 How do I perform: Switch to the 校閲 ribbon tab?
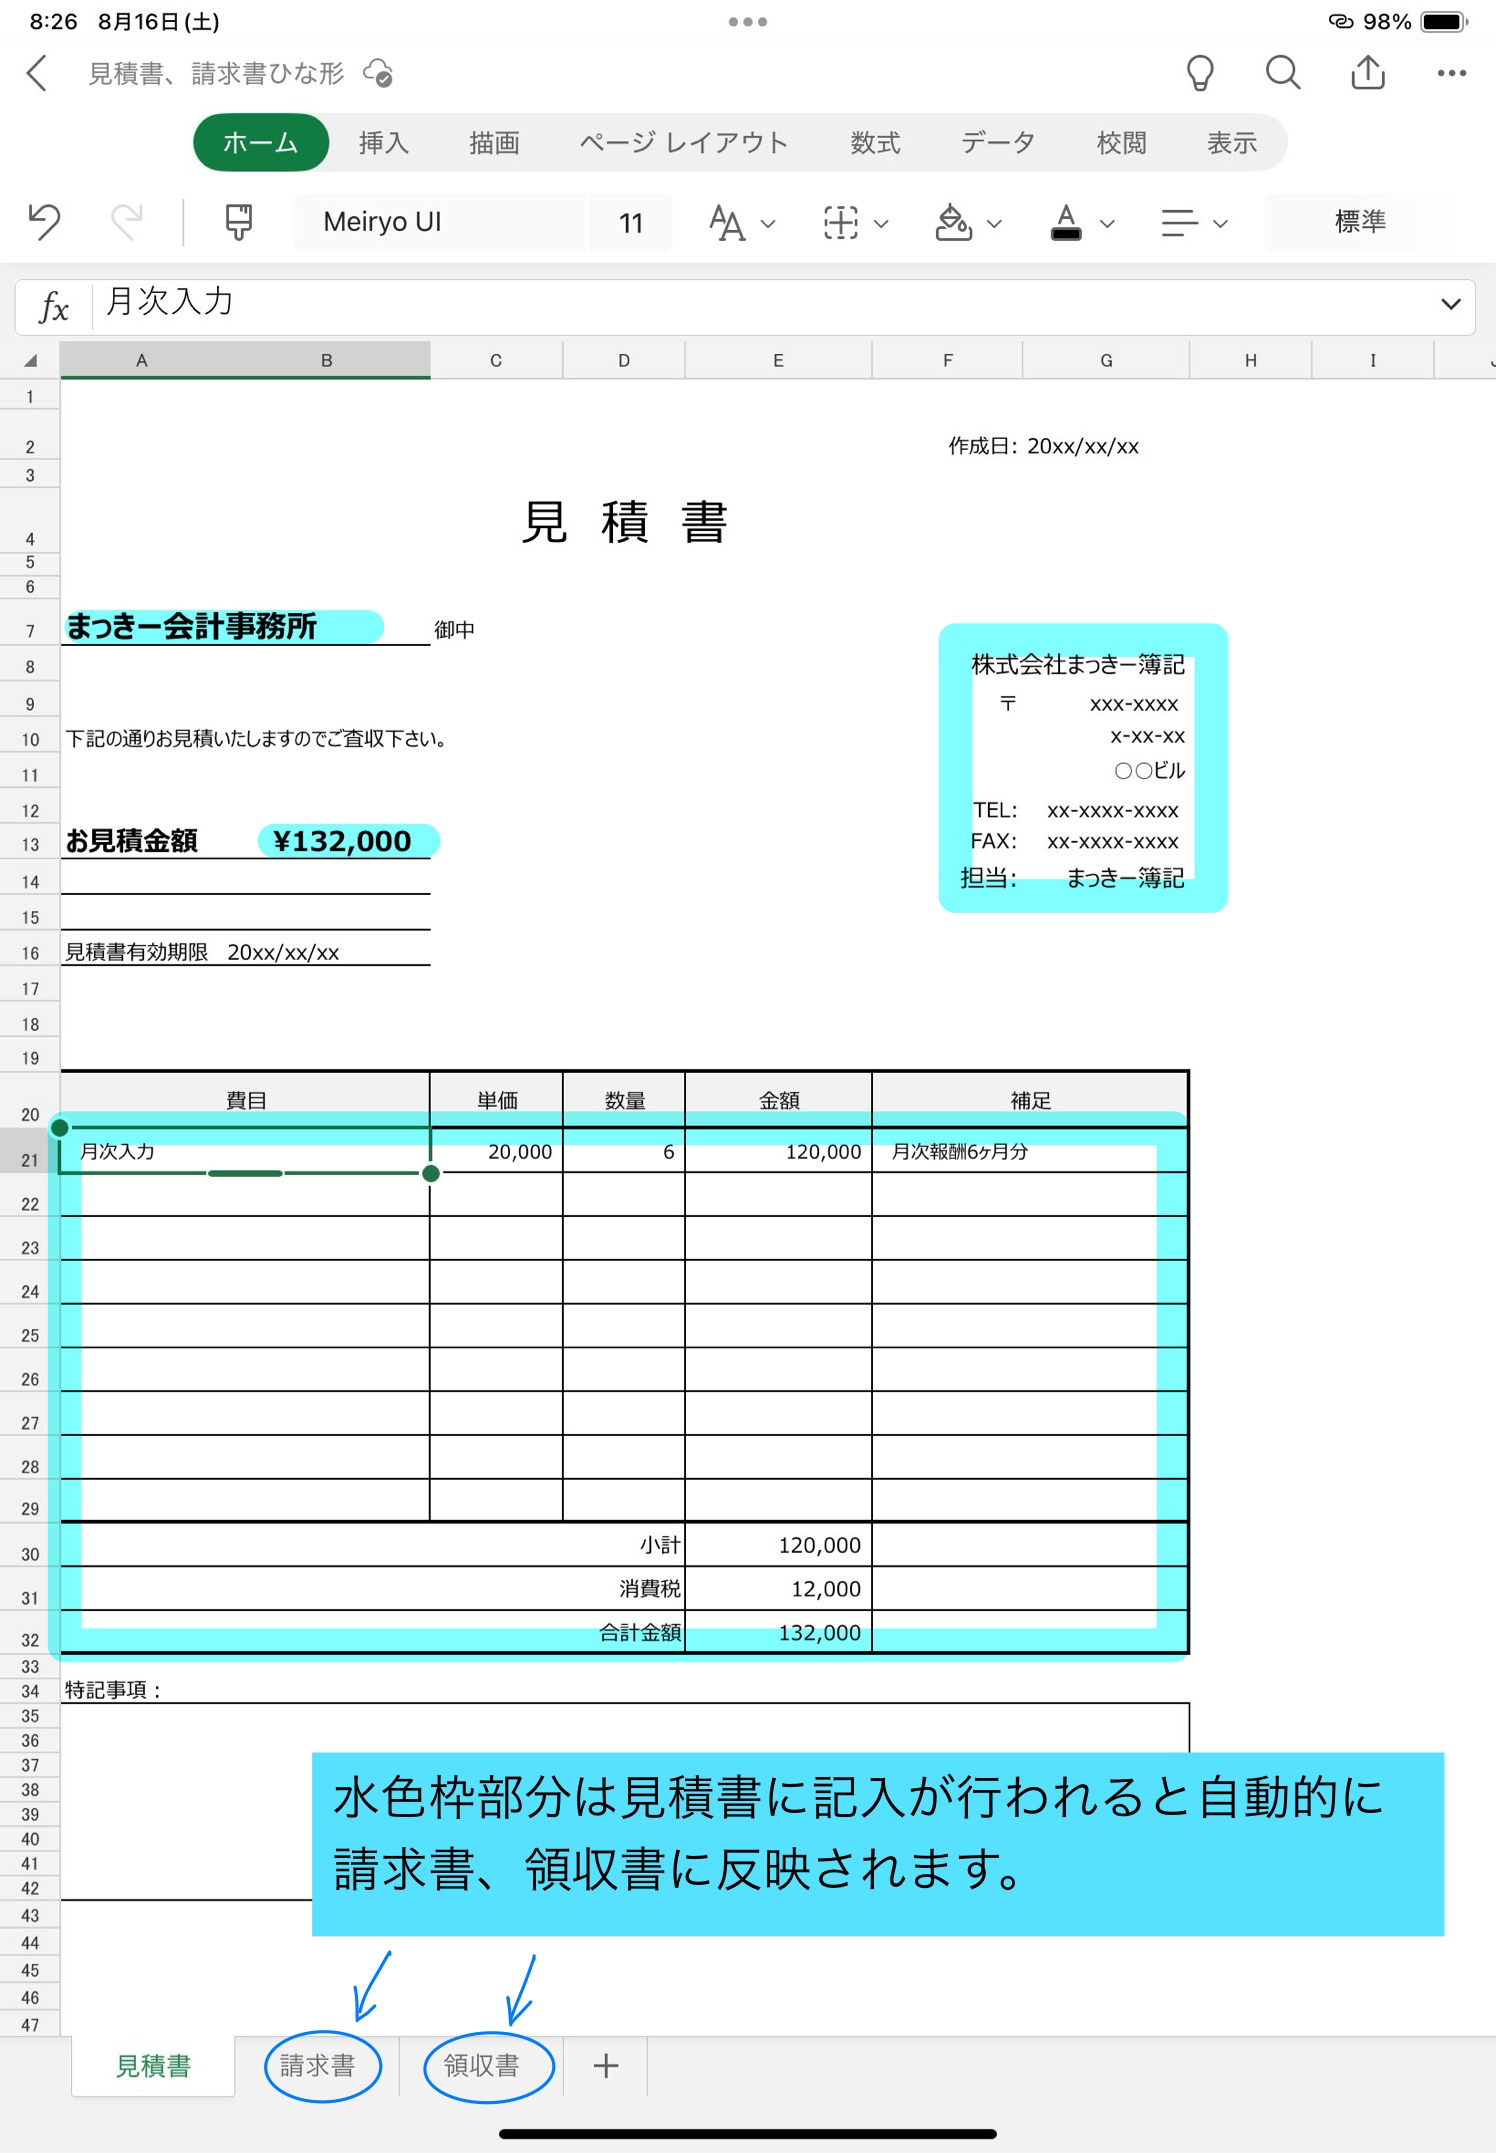(x=1121, y=143)
